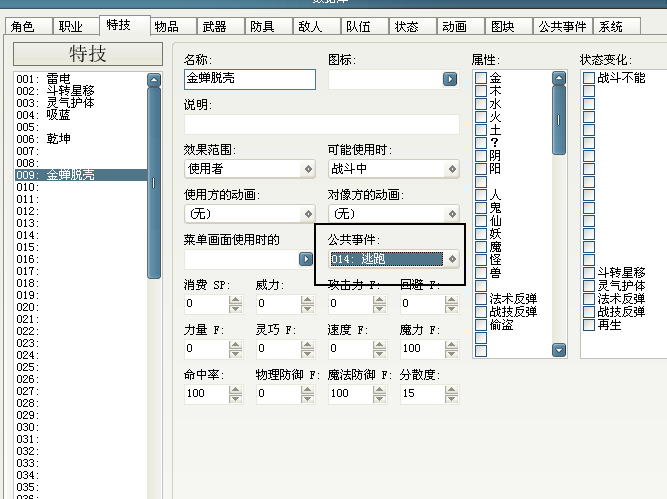Switch to the 动画 tab
The width and height of the screenshot is (667, 499).
pos(461,26)
